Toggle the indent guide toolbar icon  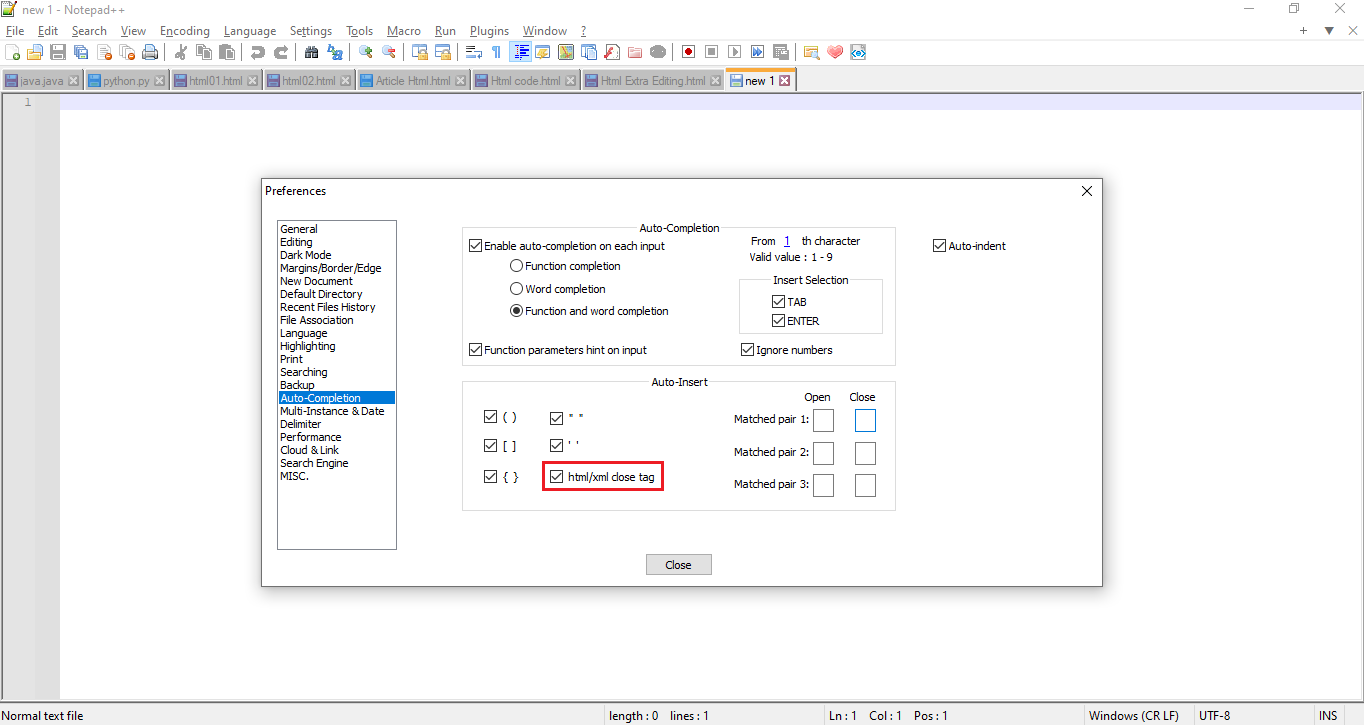tap(521, 52)
